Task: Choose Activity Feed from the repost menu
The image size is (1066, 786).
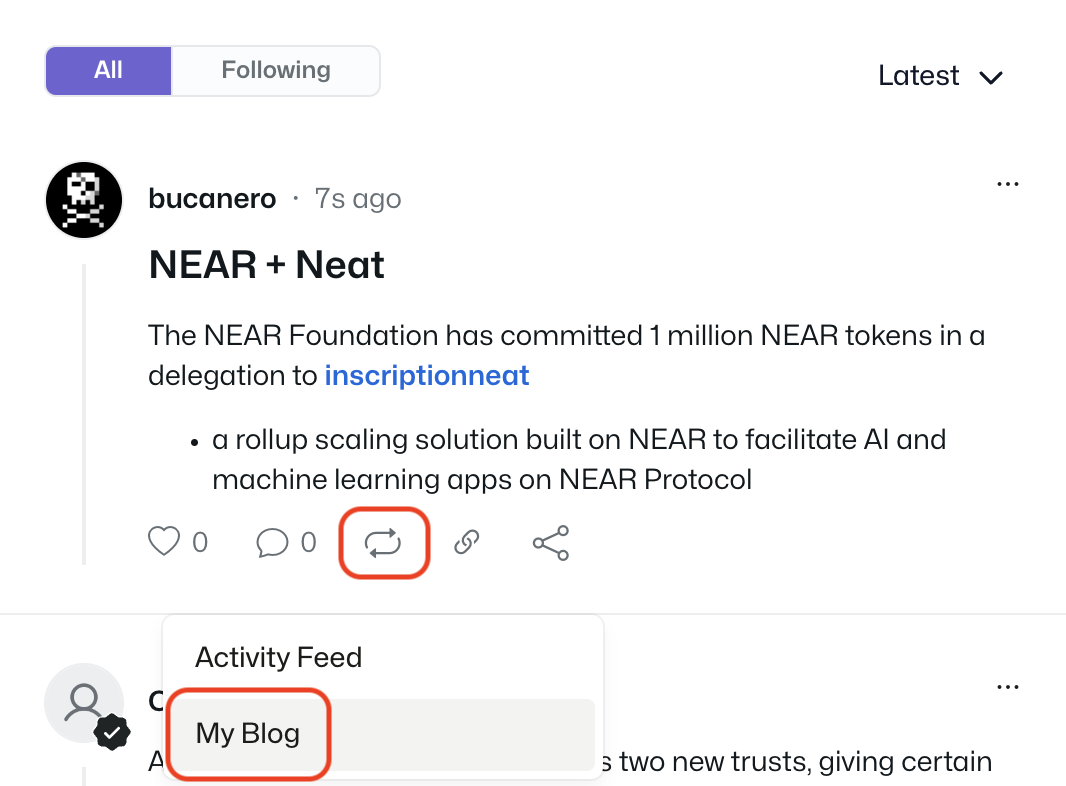Action: [x=279, y=657]
